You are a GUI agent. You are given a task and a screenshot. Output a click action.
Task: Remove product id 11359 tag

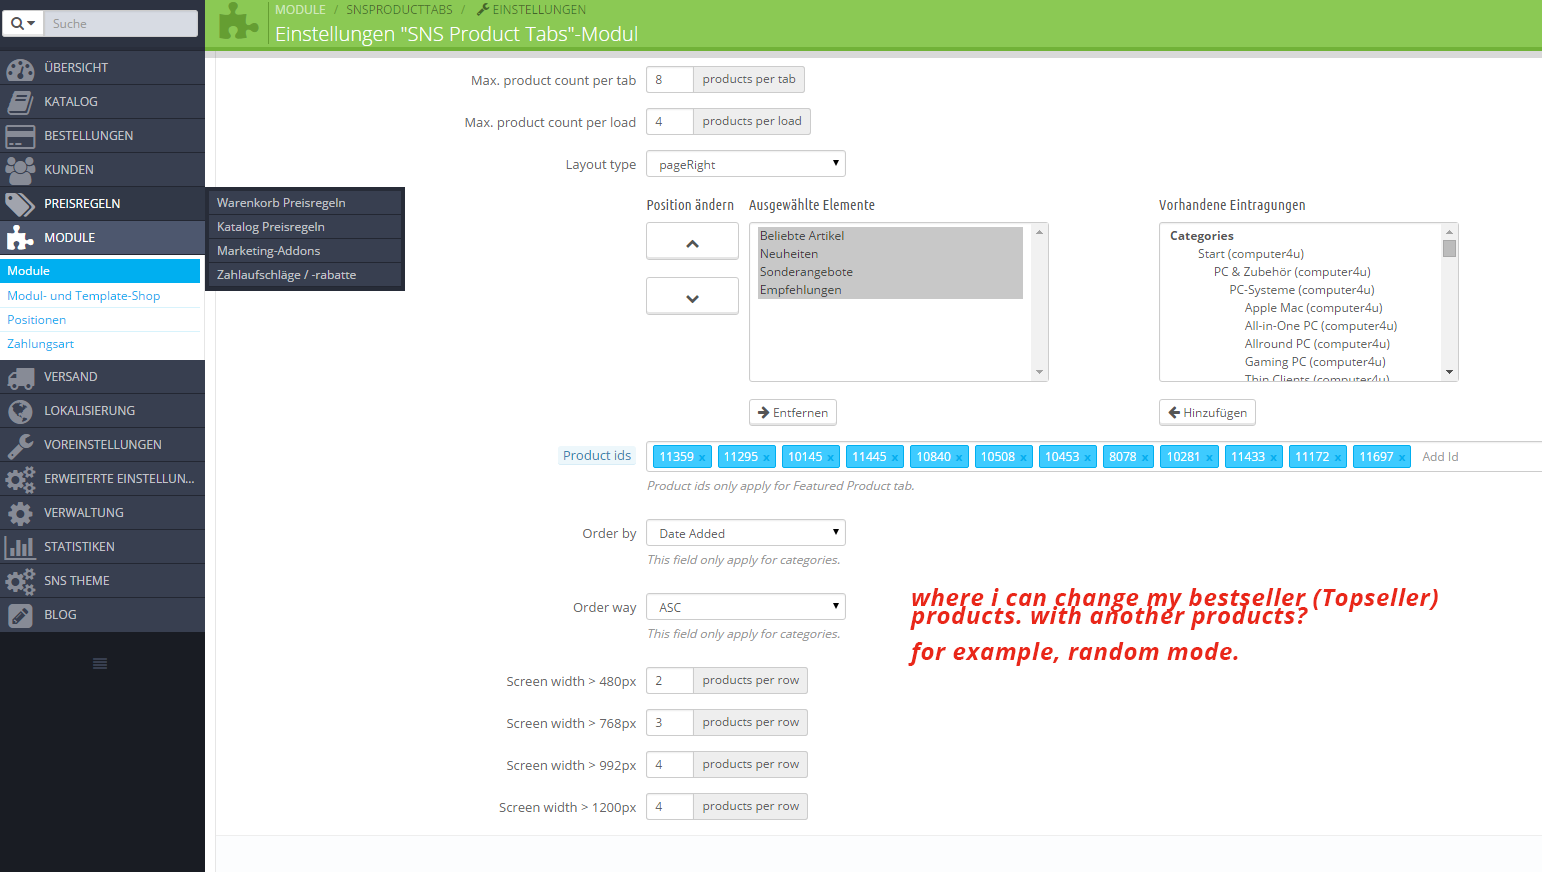(x=702, y=458)
